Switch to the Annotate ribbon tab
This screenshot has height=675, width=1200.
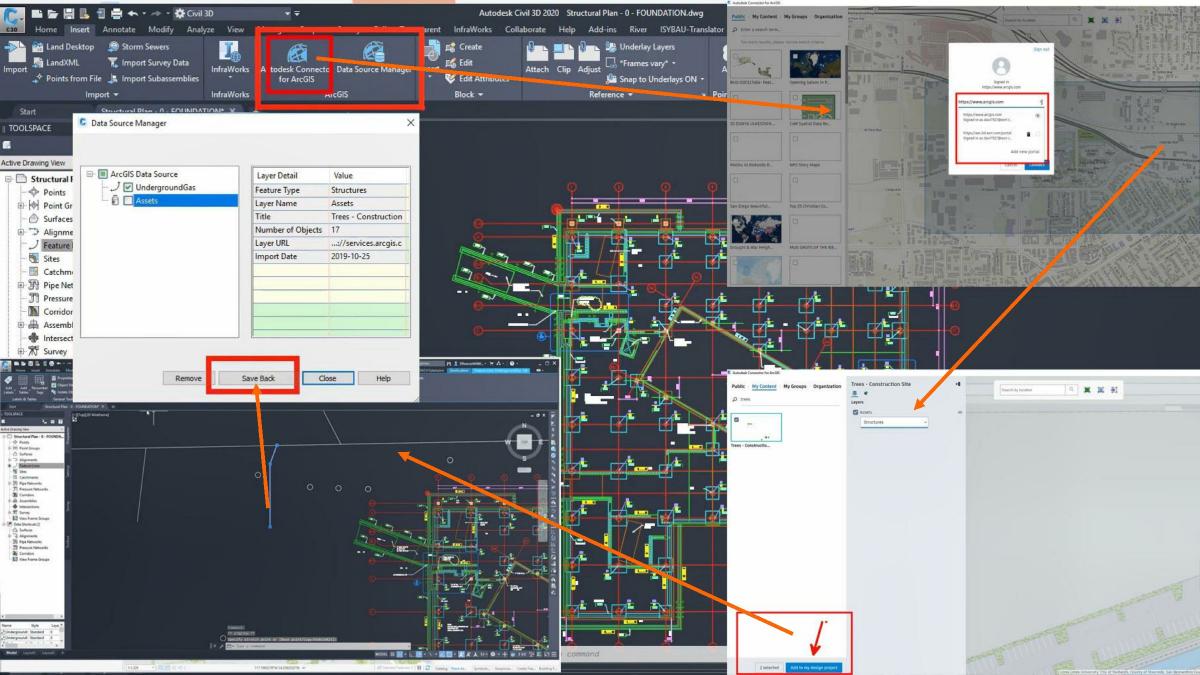[119, 29]
